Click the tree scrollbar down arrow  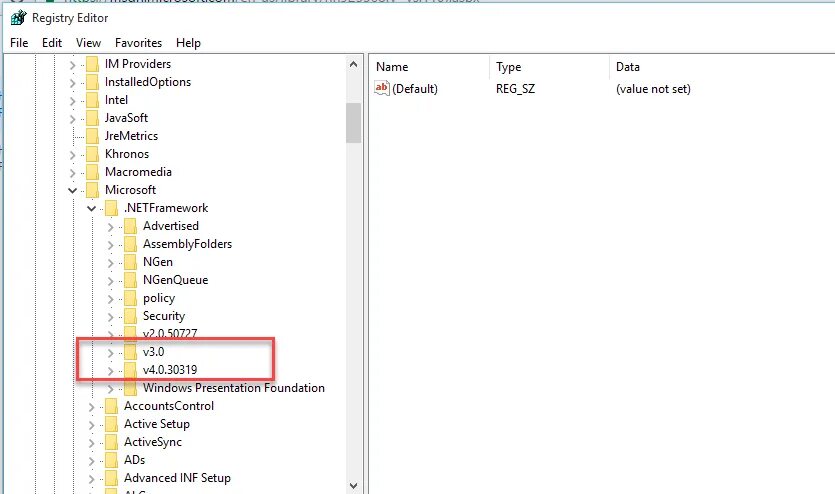click(353, 485)
